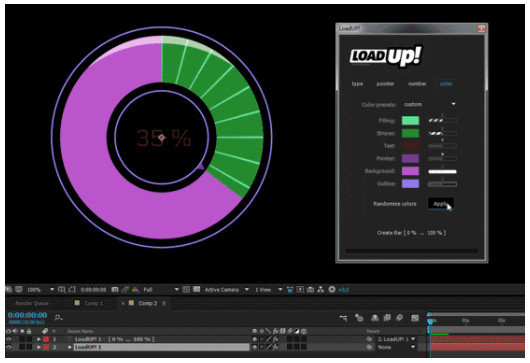The height and width of the screenshot is (363, 530).
Task: Toggle shy switch on layer 2
Action: pyautogui.click(x=255, y=347)
